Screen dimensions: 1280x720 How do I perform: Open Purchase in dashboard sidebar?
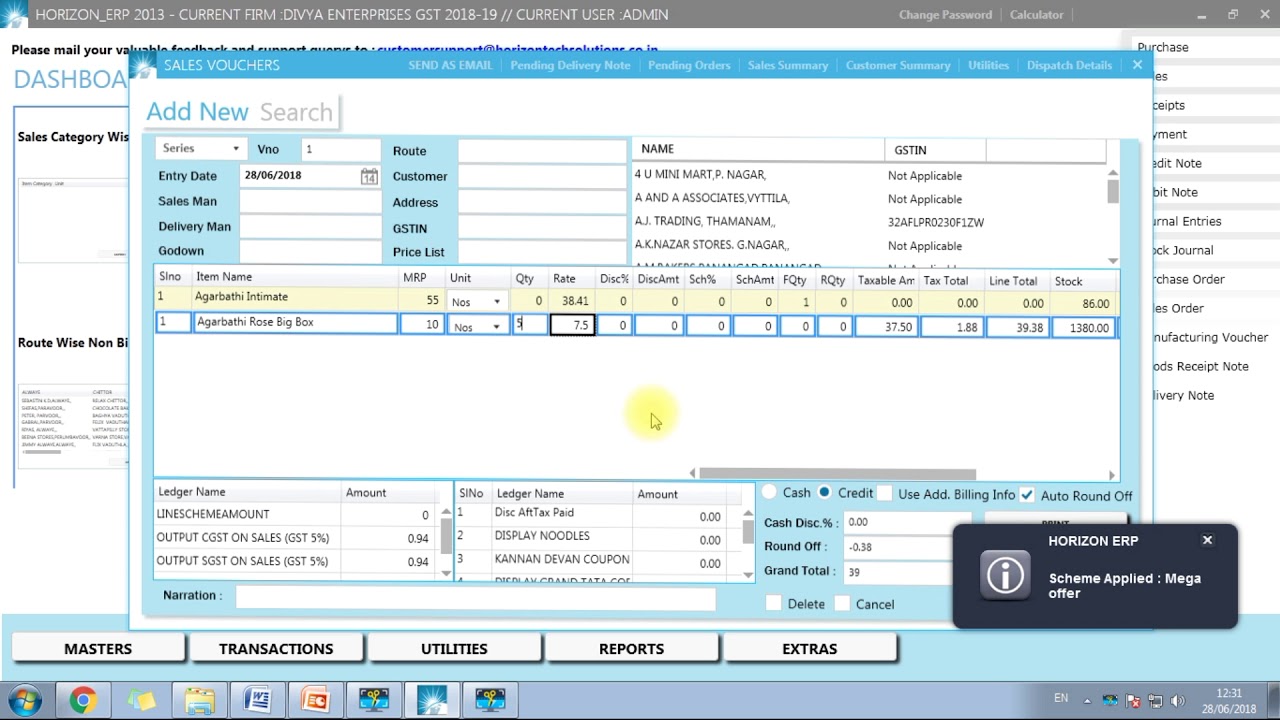(1163, 47)
